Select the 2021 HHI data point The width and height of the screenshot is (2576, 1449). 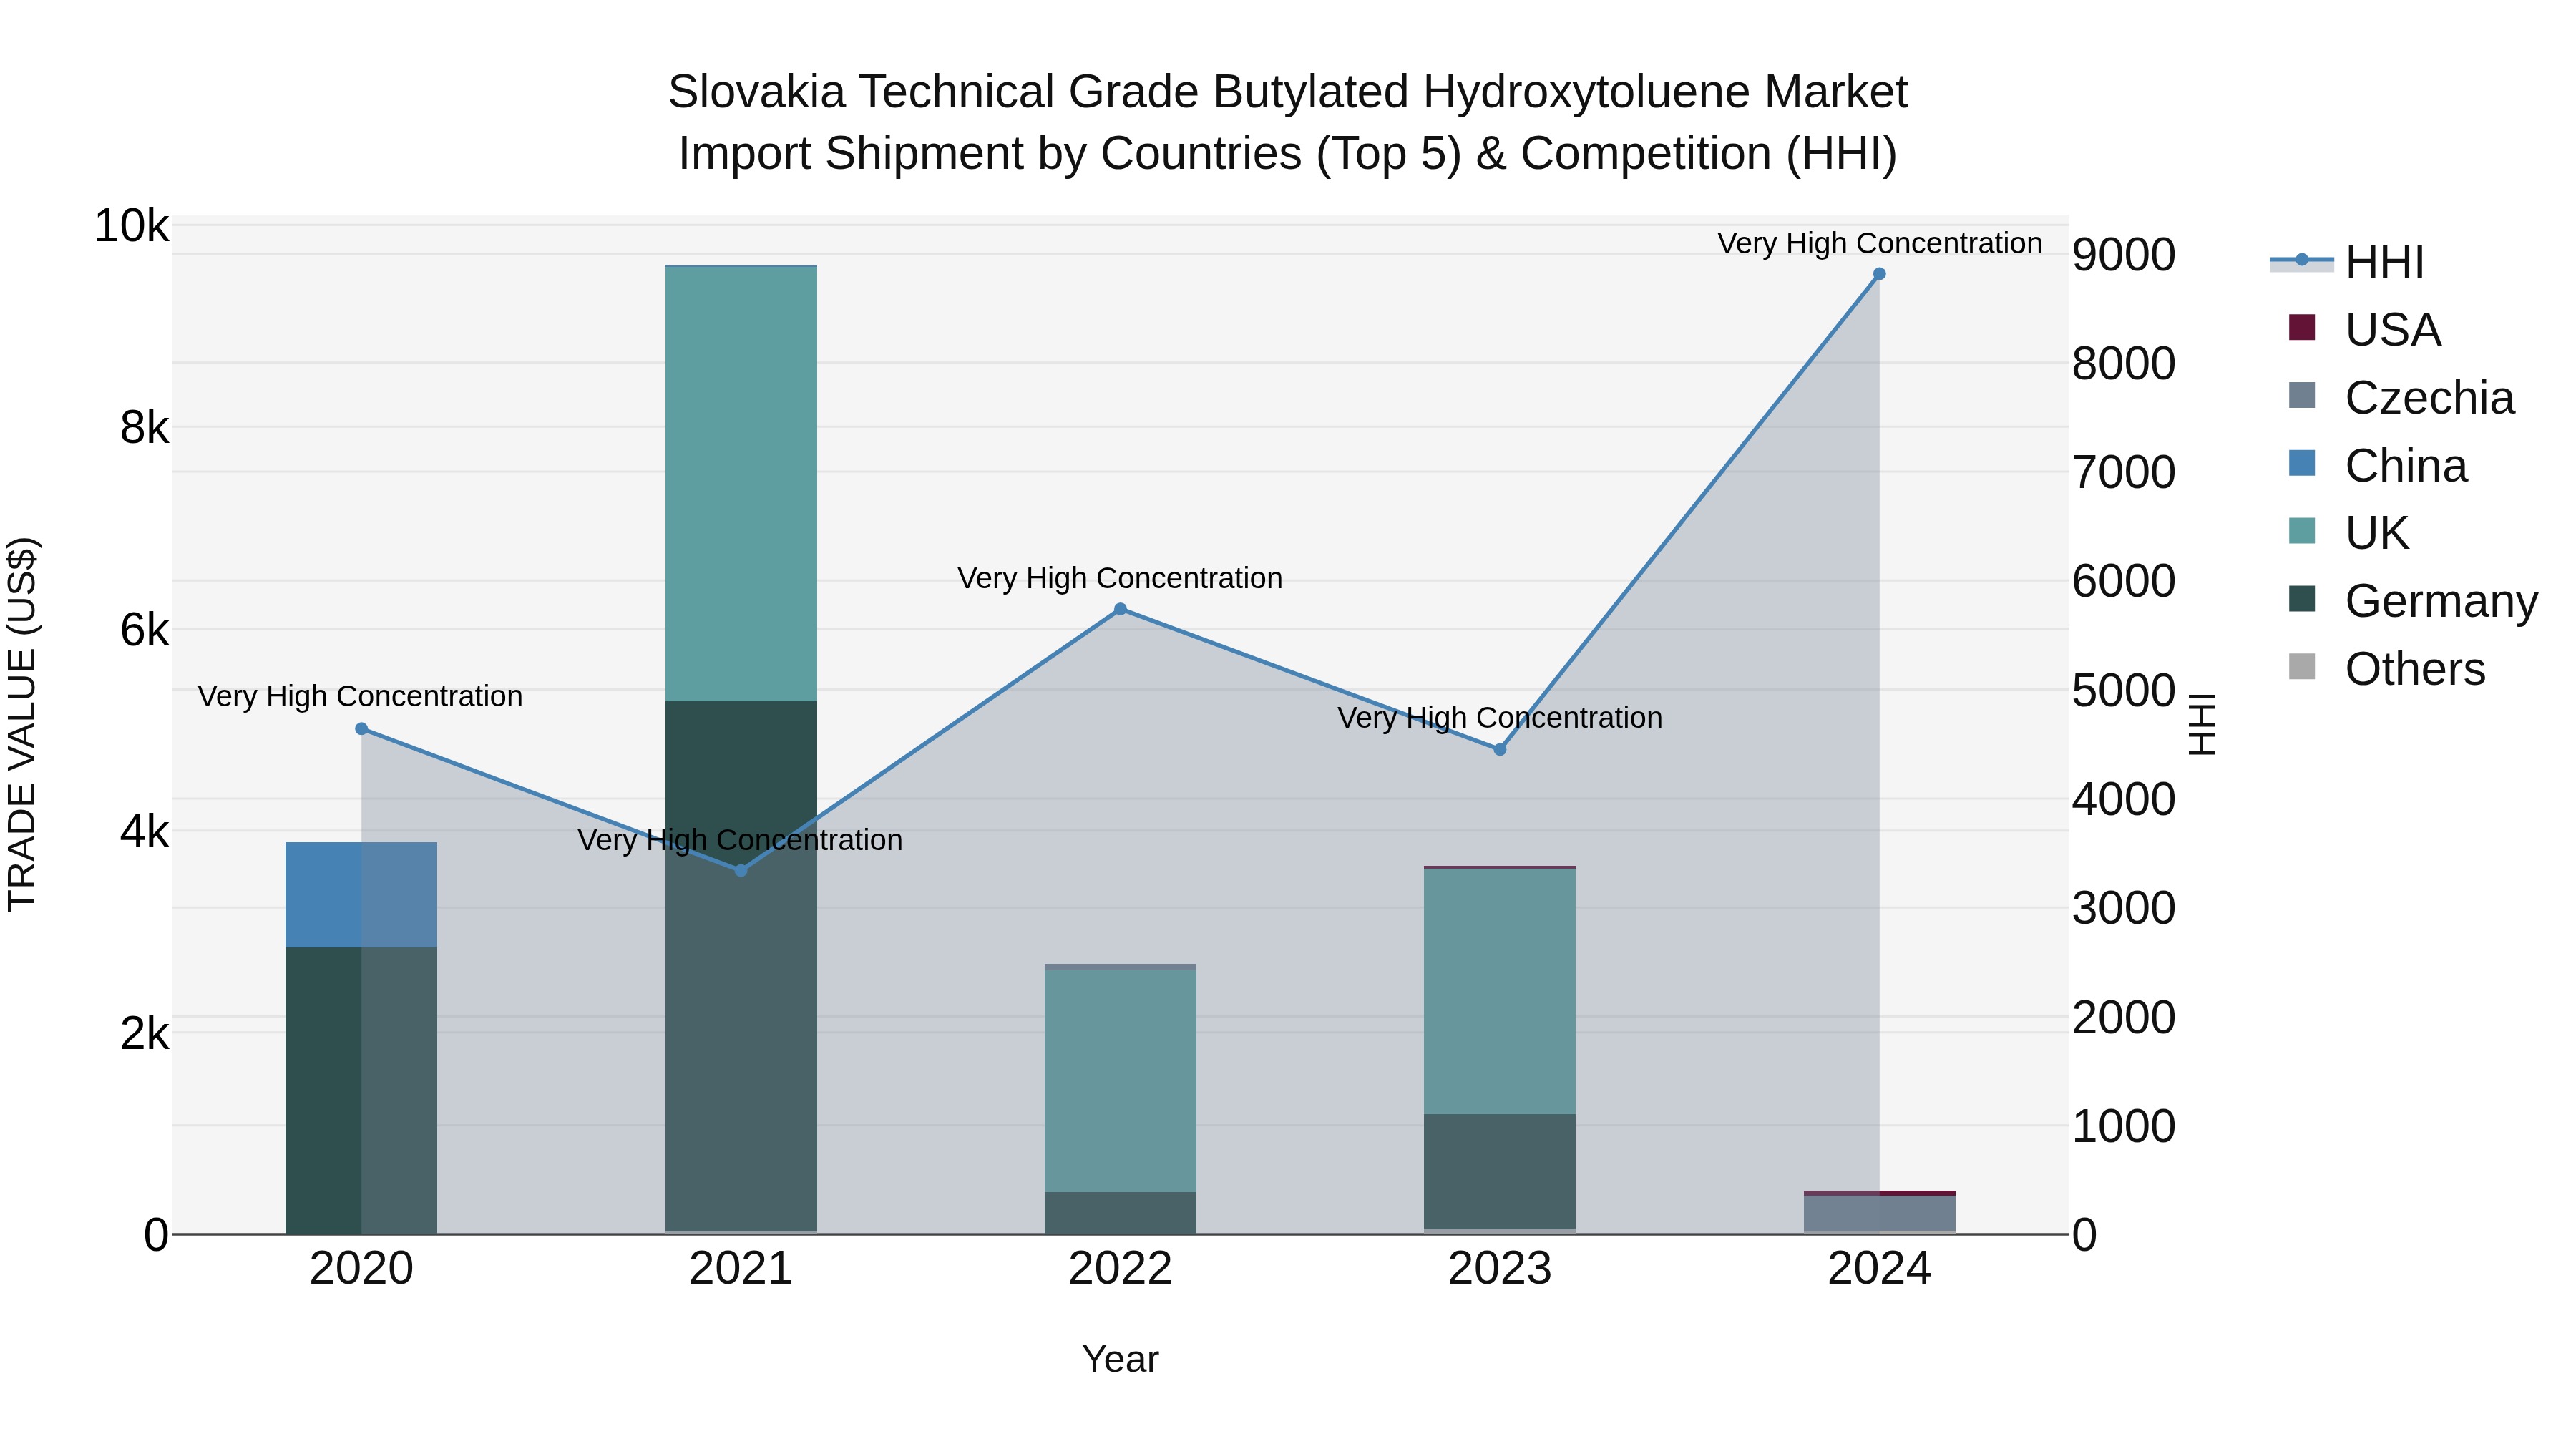pos(741,870)
